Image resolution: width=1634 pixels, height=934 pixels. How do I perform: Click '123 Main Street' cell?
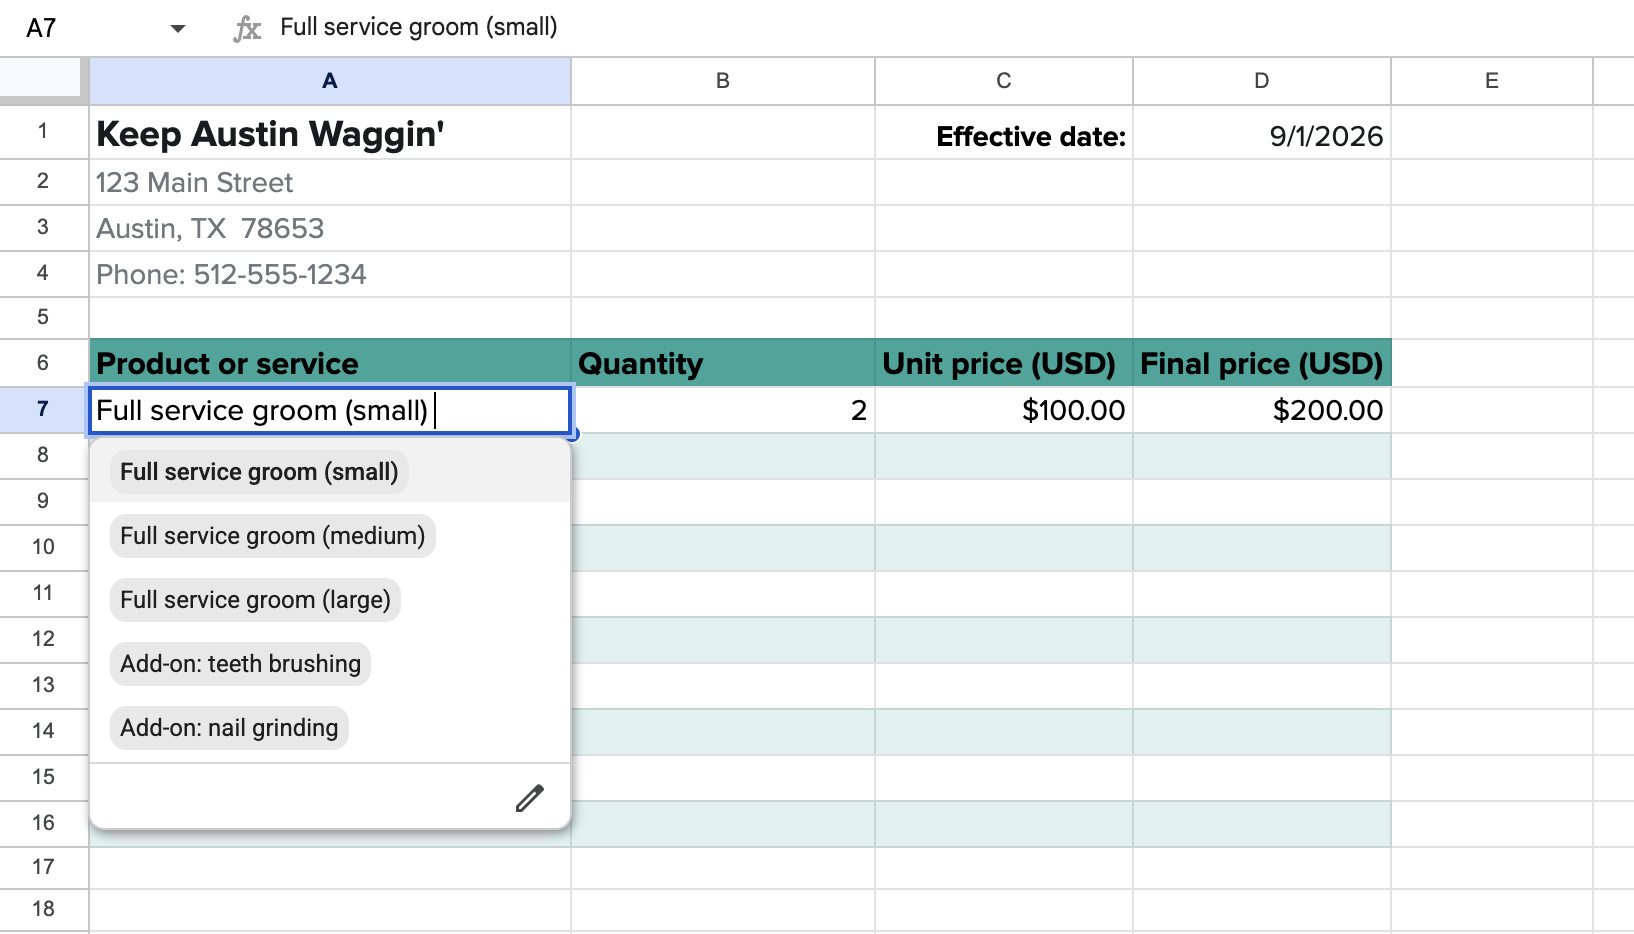pyautogui.click(x=330, y=183)
